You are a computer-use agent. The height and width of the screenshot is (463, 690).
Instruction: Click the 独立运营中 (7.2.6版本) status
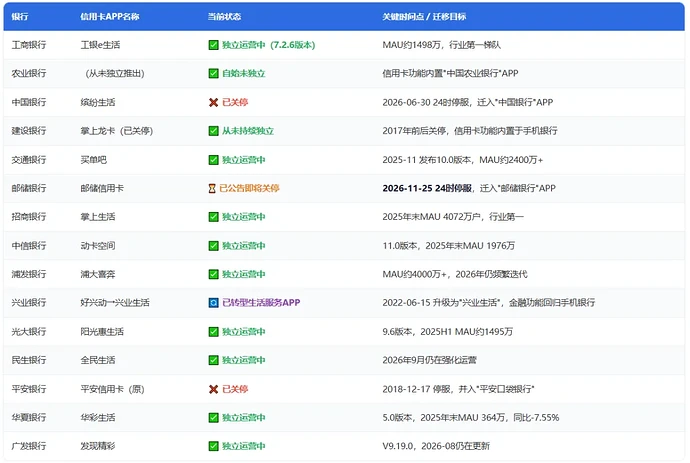[x=268, y=45]
